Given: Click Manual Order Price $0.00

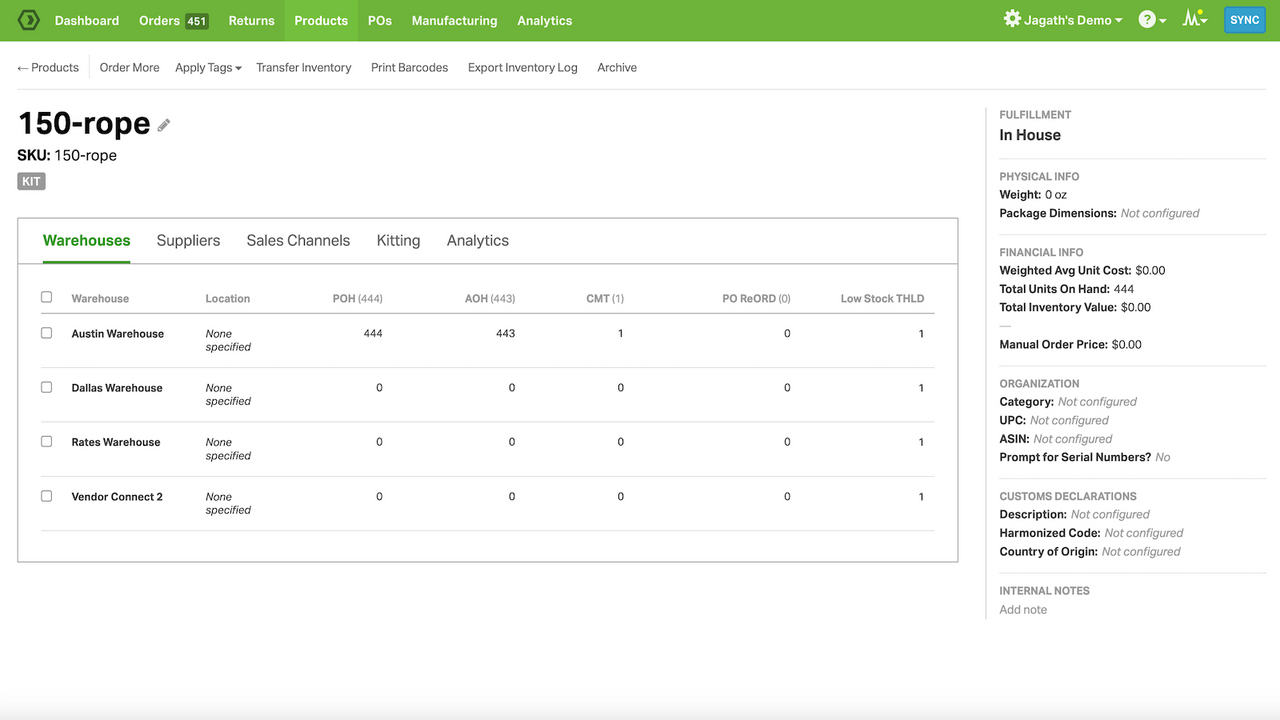Looking at the screenshot, I should point(1127,344).
